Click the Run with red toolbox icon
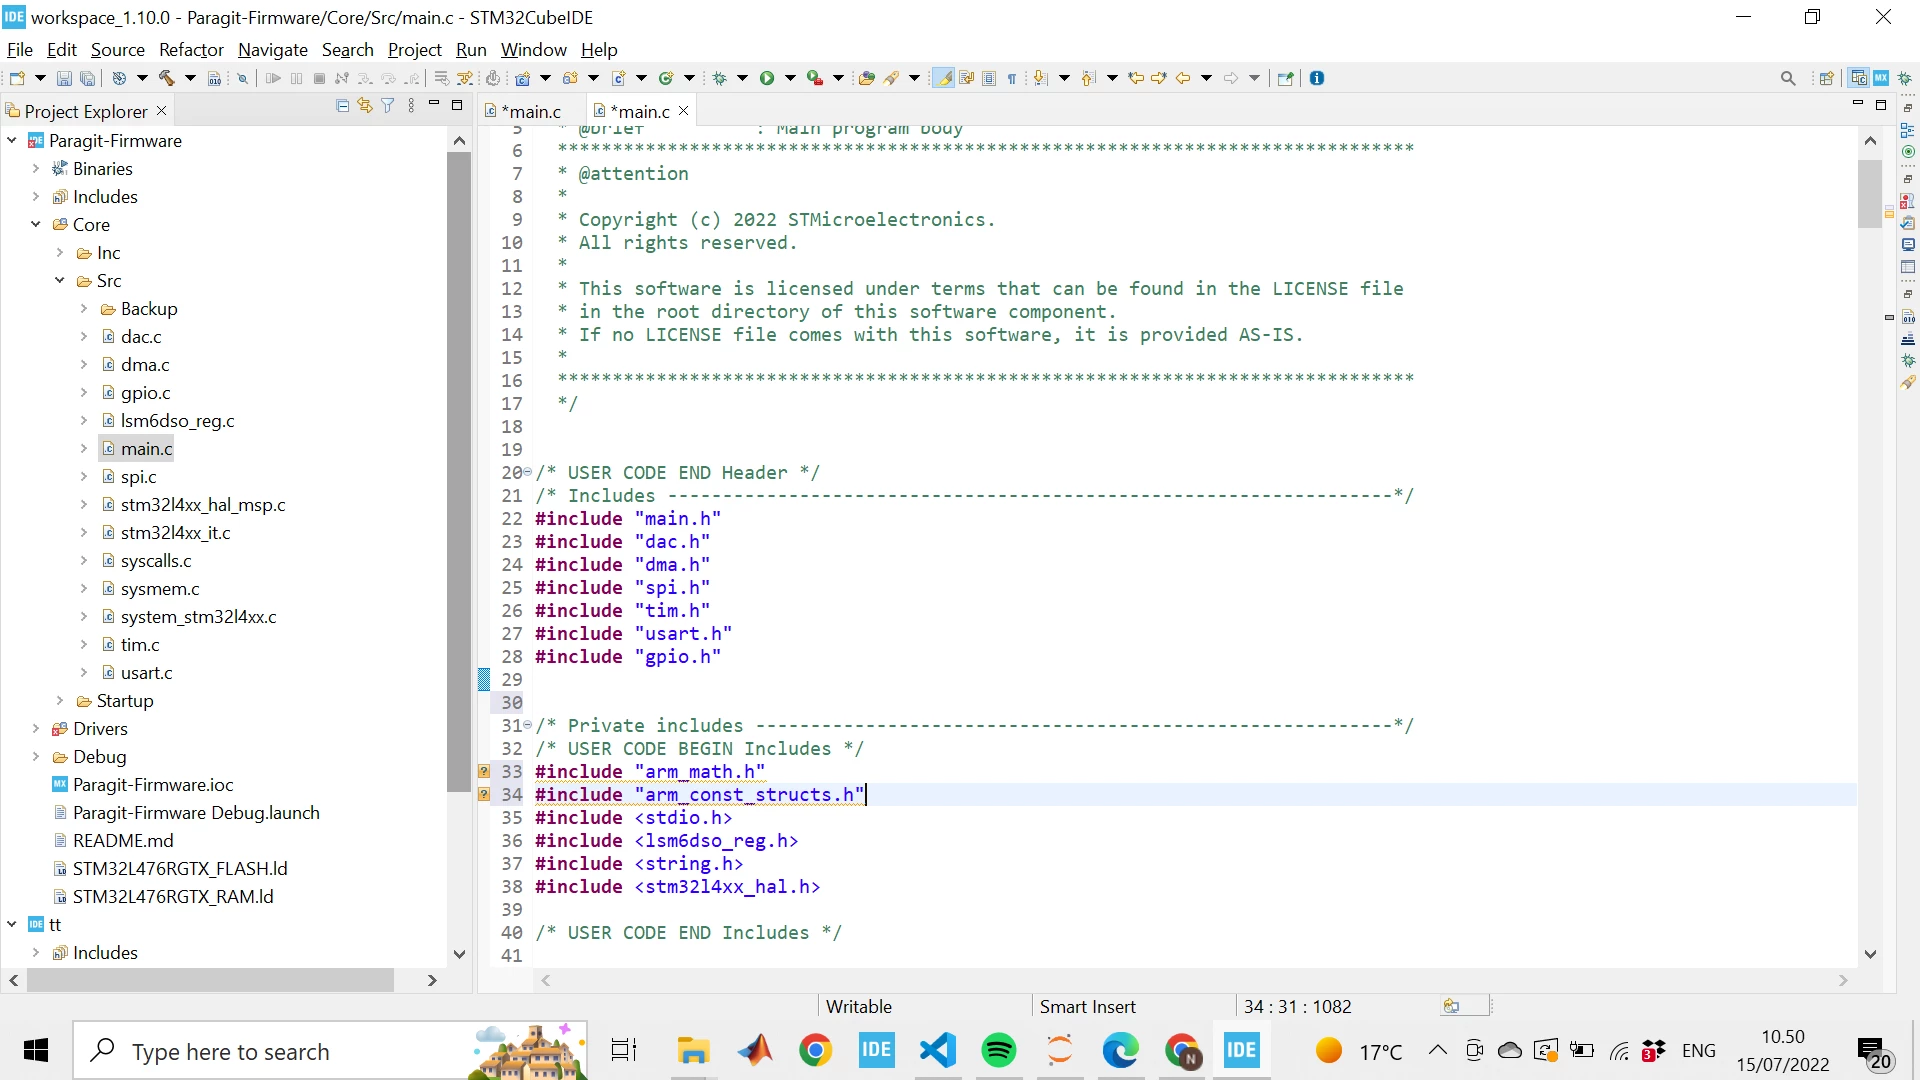1920x1080 pixels. pyautogui.click(x=815, y=78)
